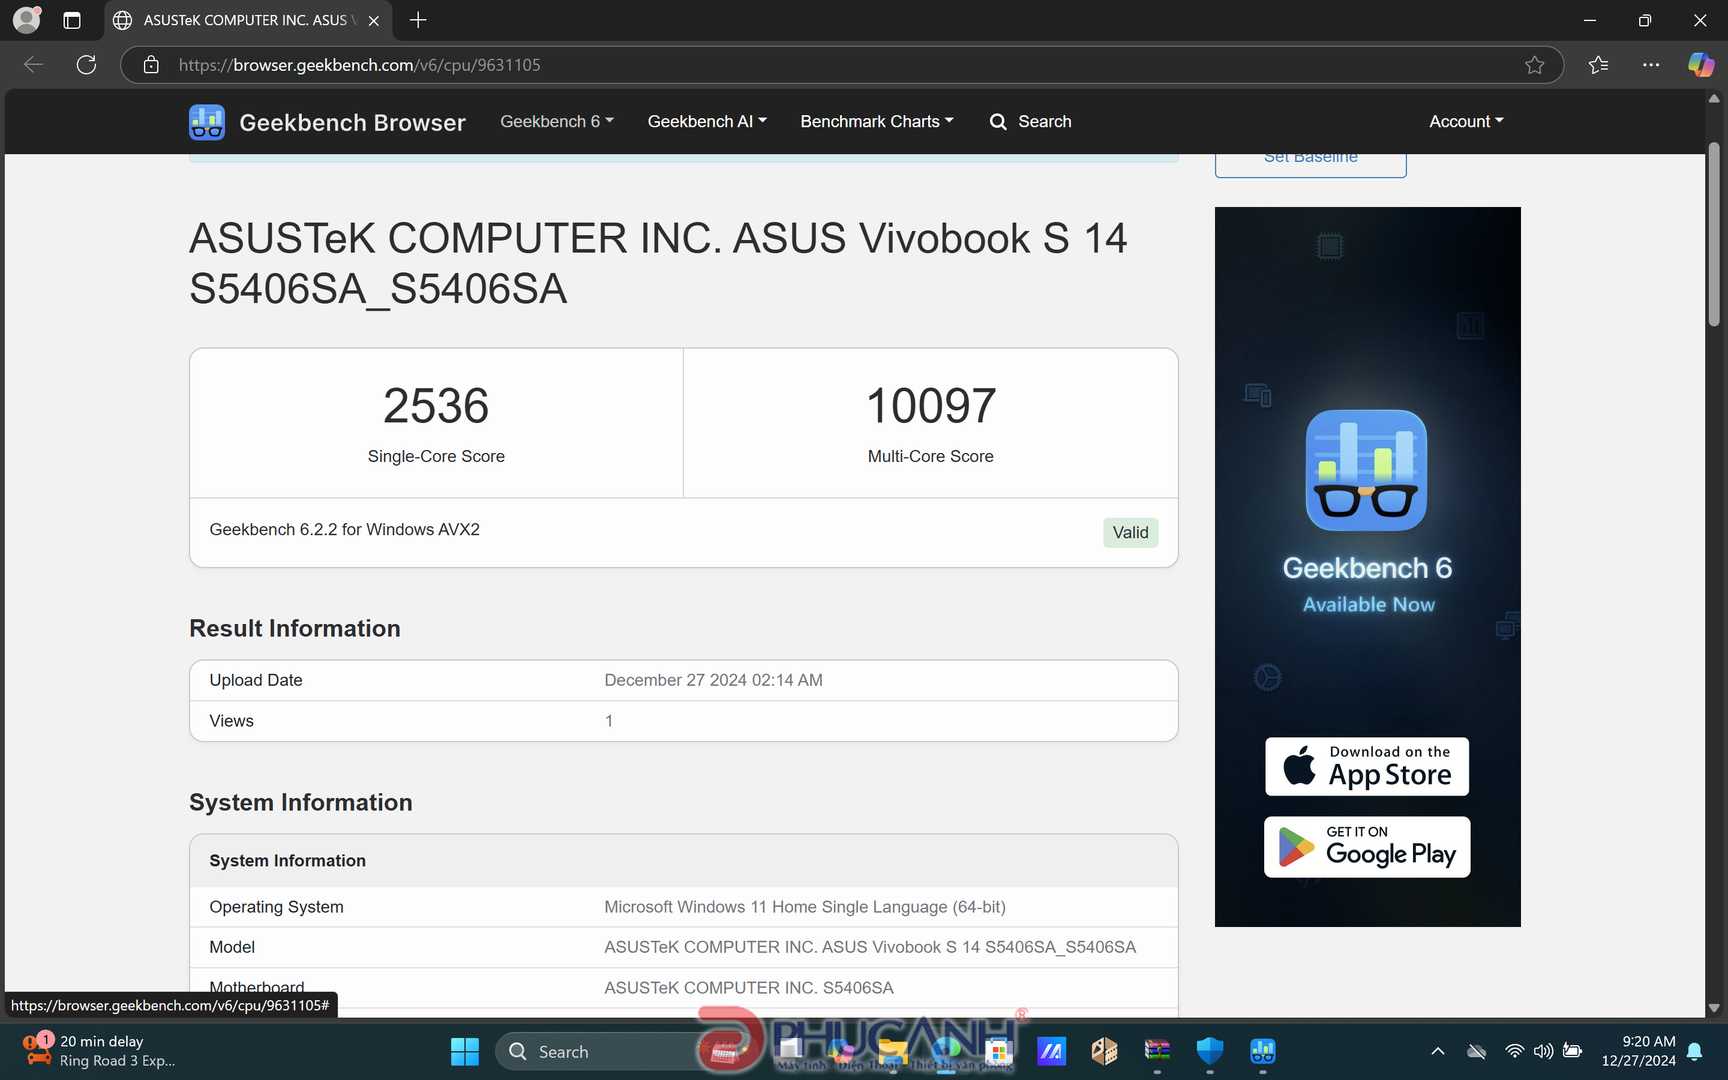Click the Result Information heading
Screen dimensions: 1728x1080
tap(294, 628)
